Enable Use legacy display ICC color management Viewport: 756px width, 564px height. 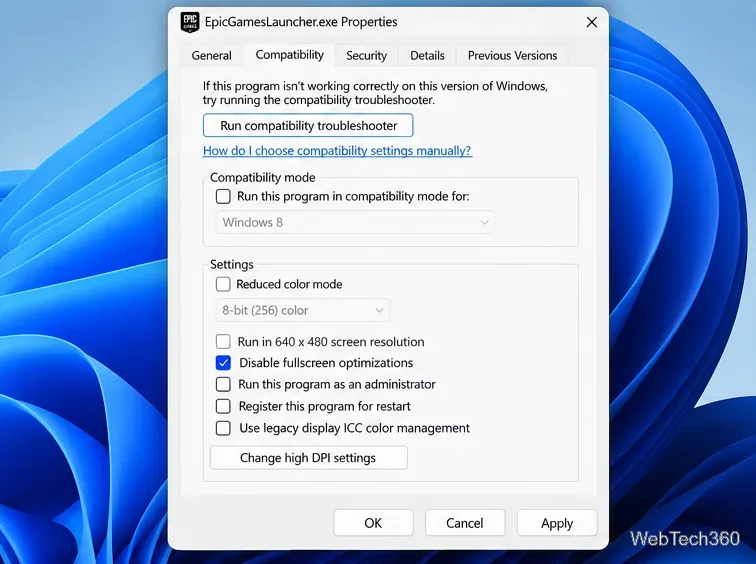pyautogui.click(x=223, y=428)
